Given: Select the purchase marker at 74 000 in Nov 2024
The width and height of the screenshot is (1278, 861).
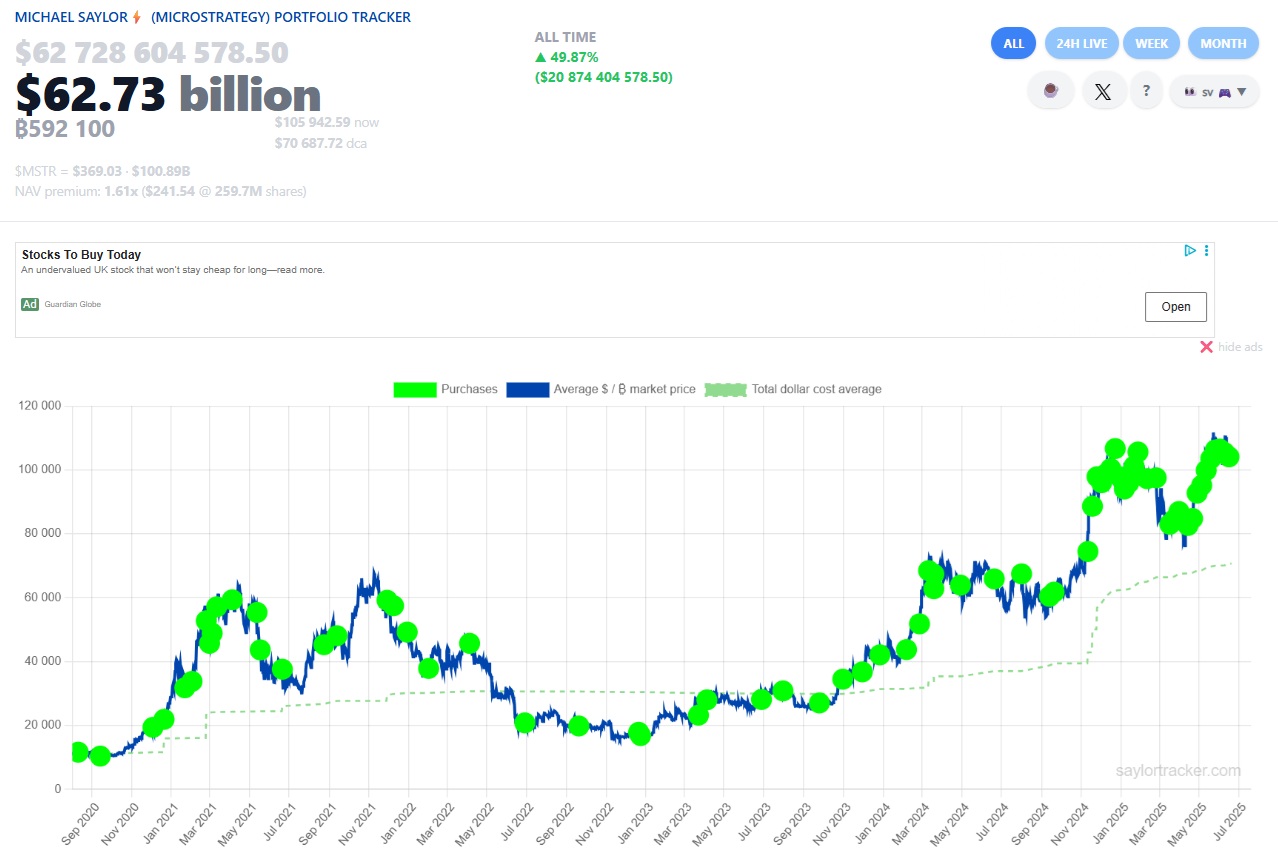Looking at the screenshot, I should point(1088,551).
